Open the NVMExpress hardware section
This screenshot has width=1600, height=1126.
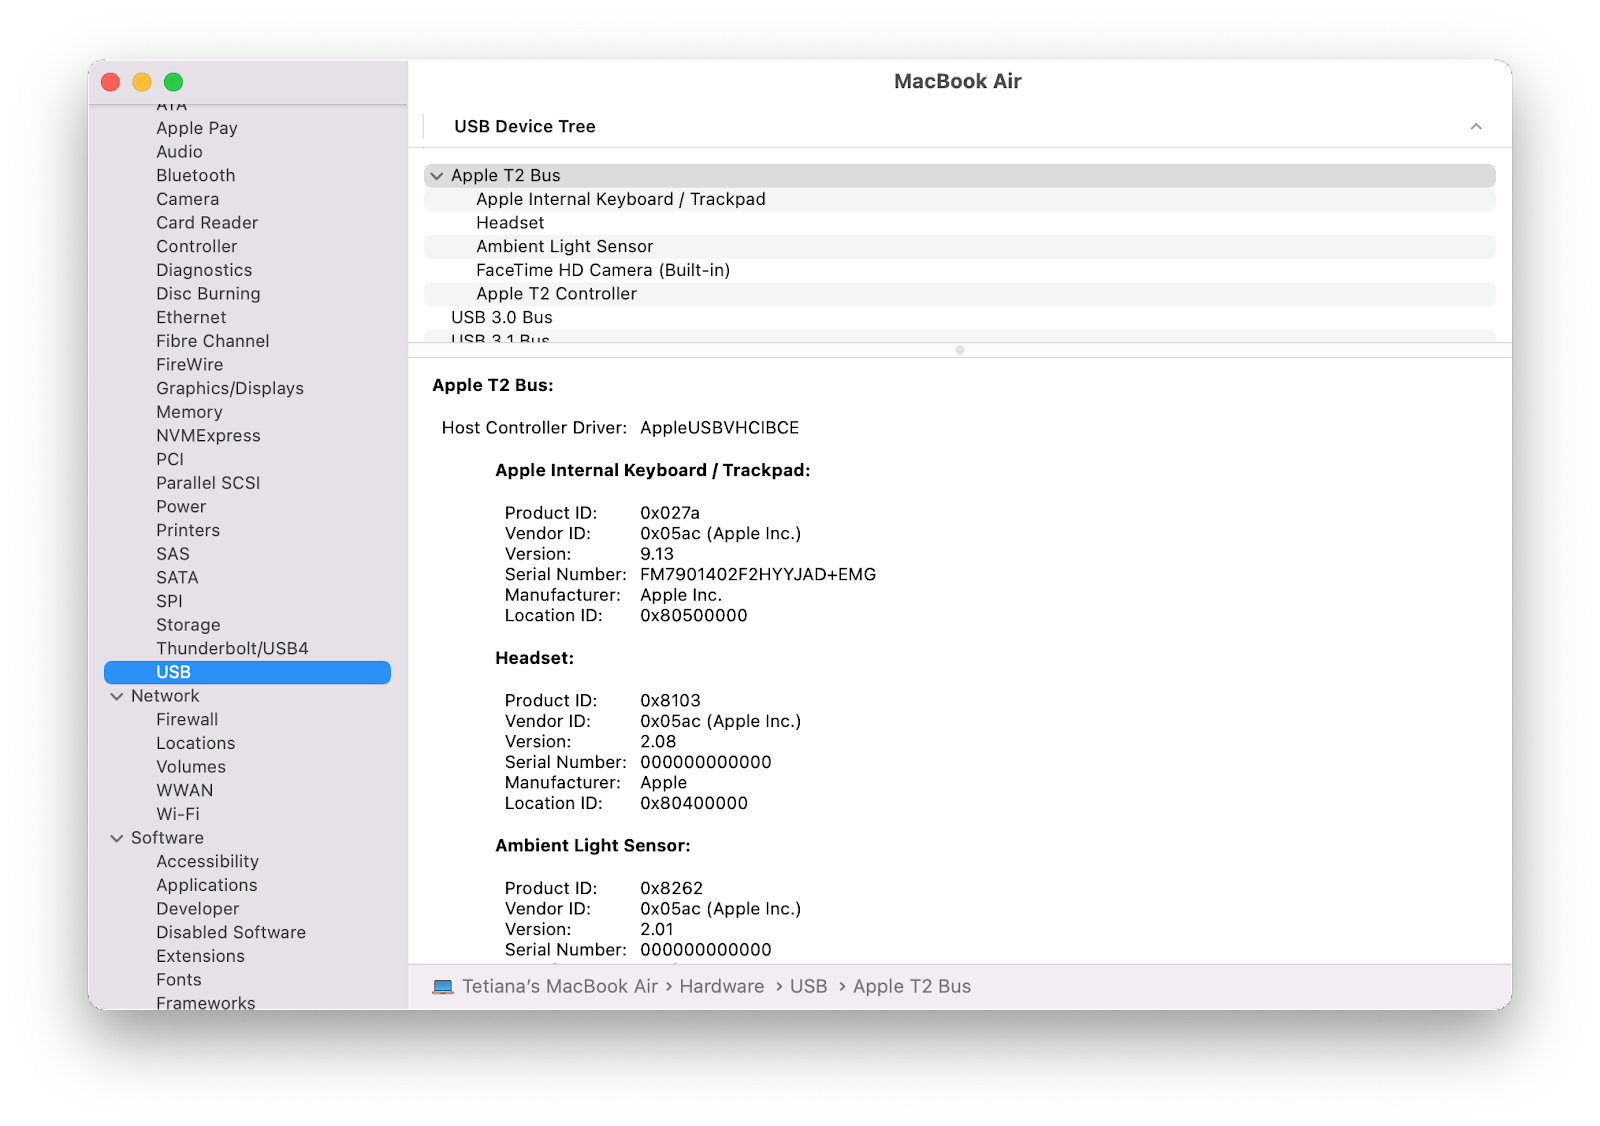208,435
